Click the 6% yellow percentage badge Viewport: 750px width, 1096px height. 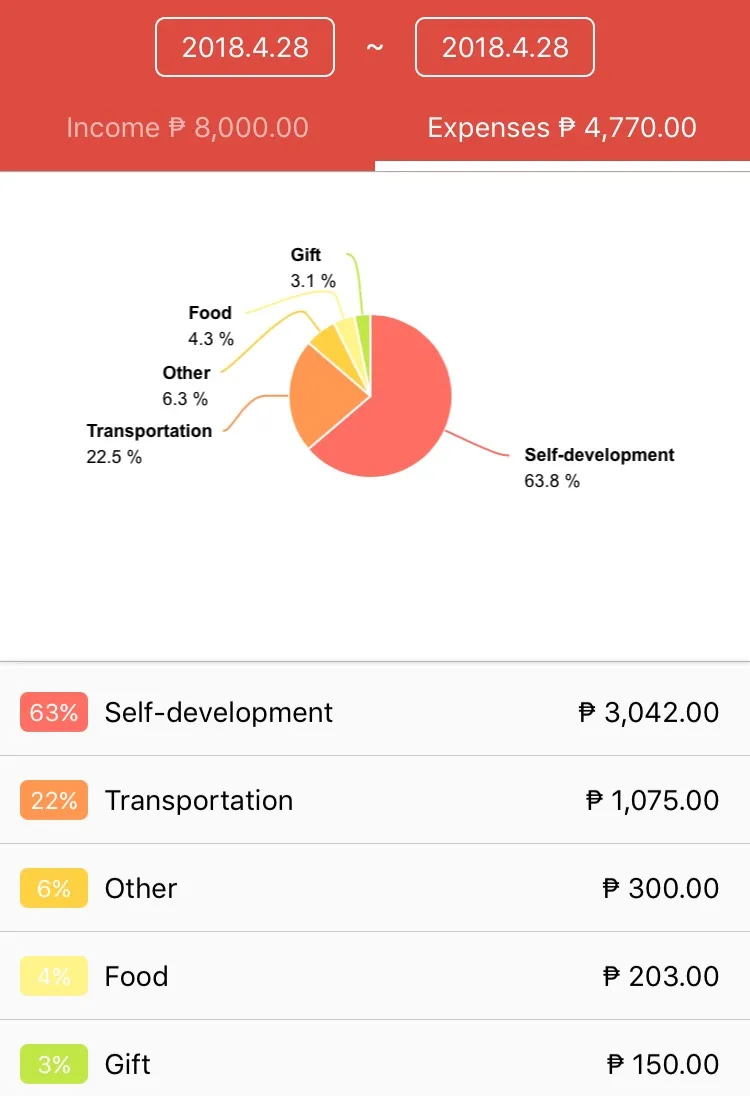pos(54,888)
